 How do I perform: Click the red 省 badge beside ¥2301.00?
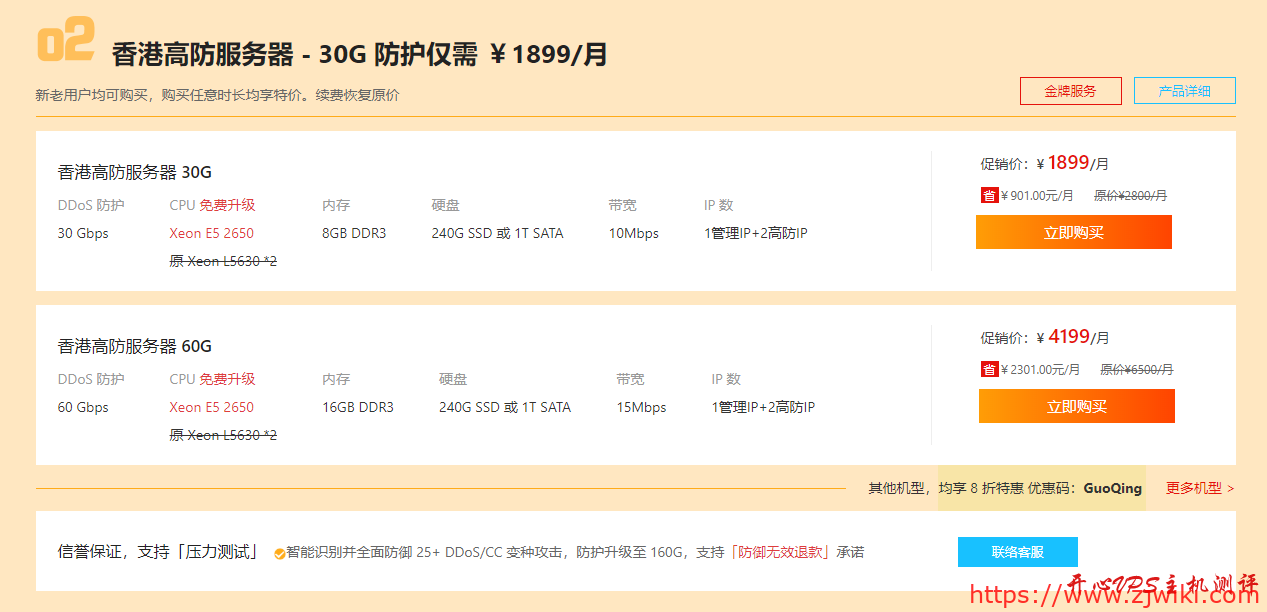pyautogui.click(x=989, y=370)
